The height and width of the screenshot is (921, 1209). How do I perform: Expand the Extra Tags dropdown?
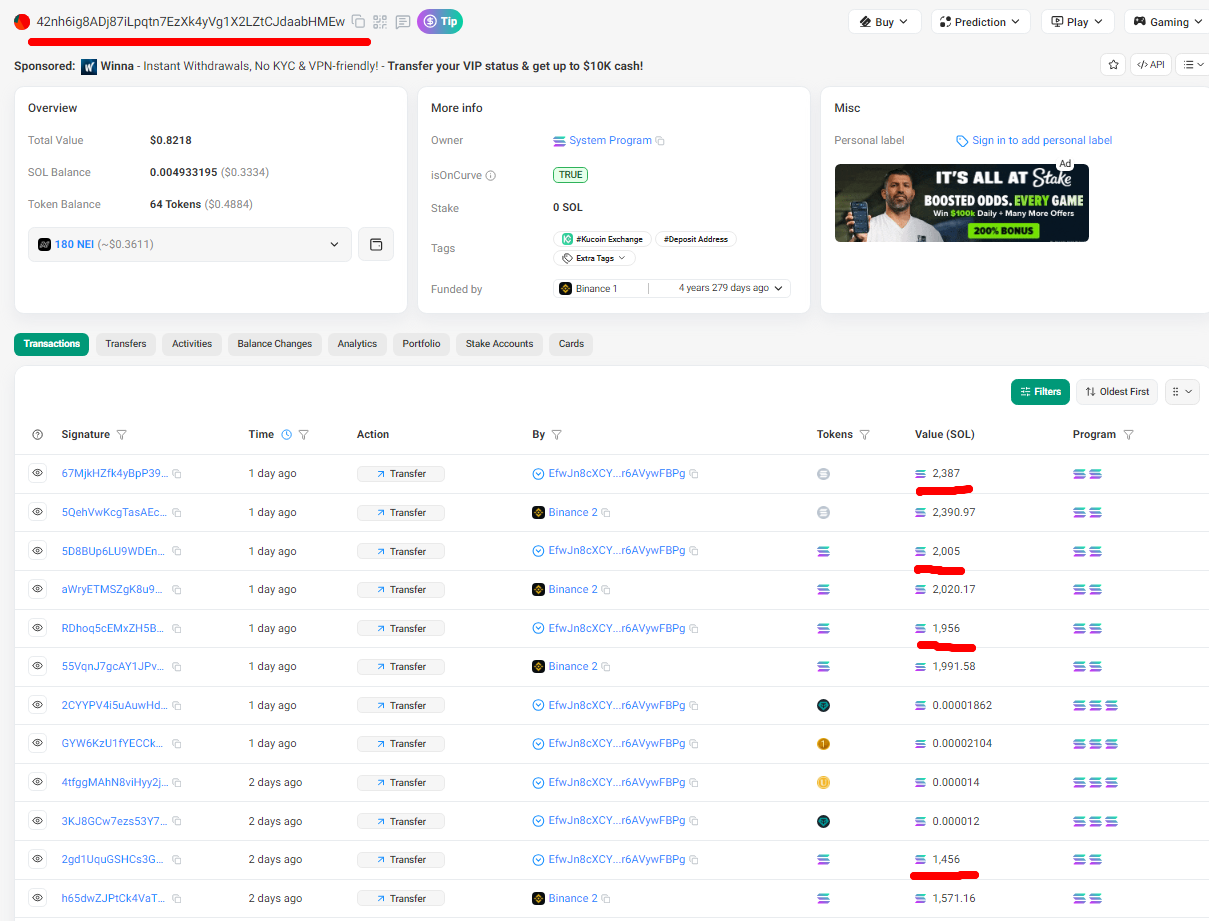coord(595,258)
